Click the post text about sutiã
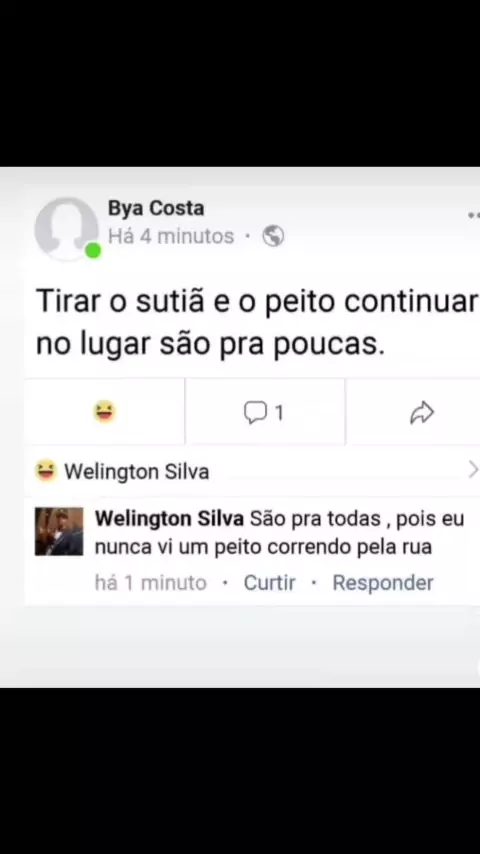This screenshot has width=480, height=854. tap(257, 322)
